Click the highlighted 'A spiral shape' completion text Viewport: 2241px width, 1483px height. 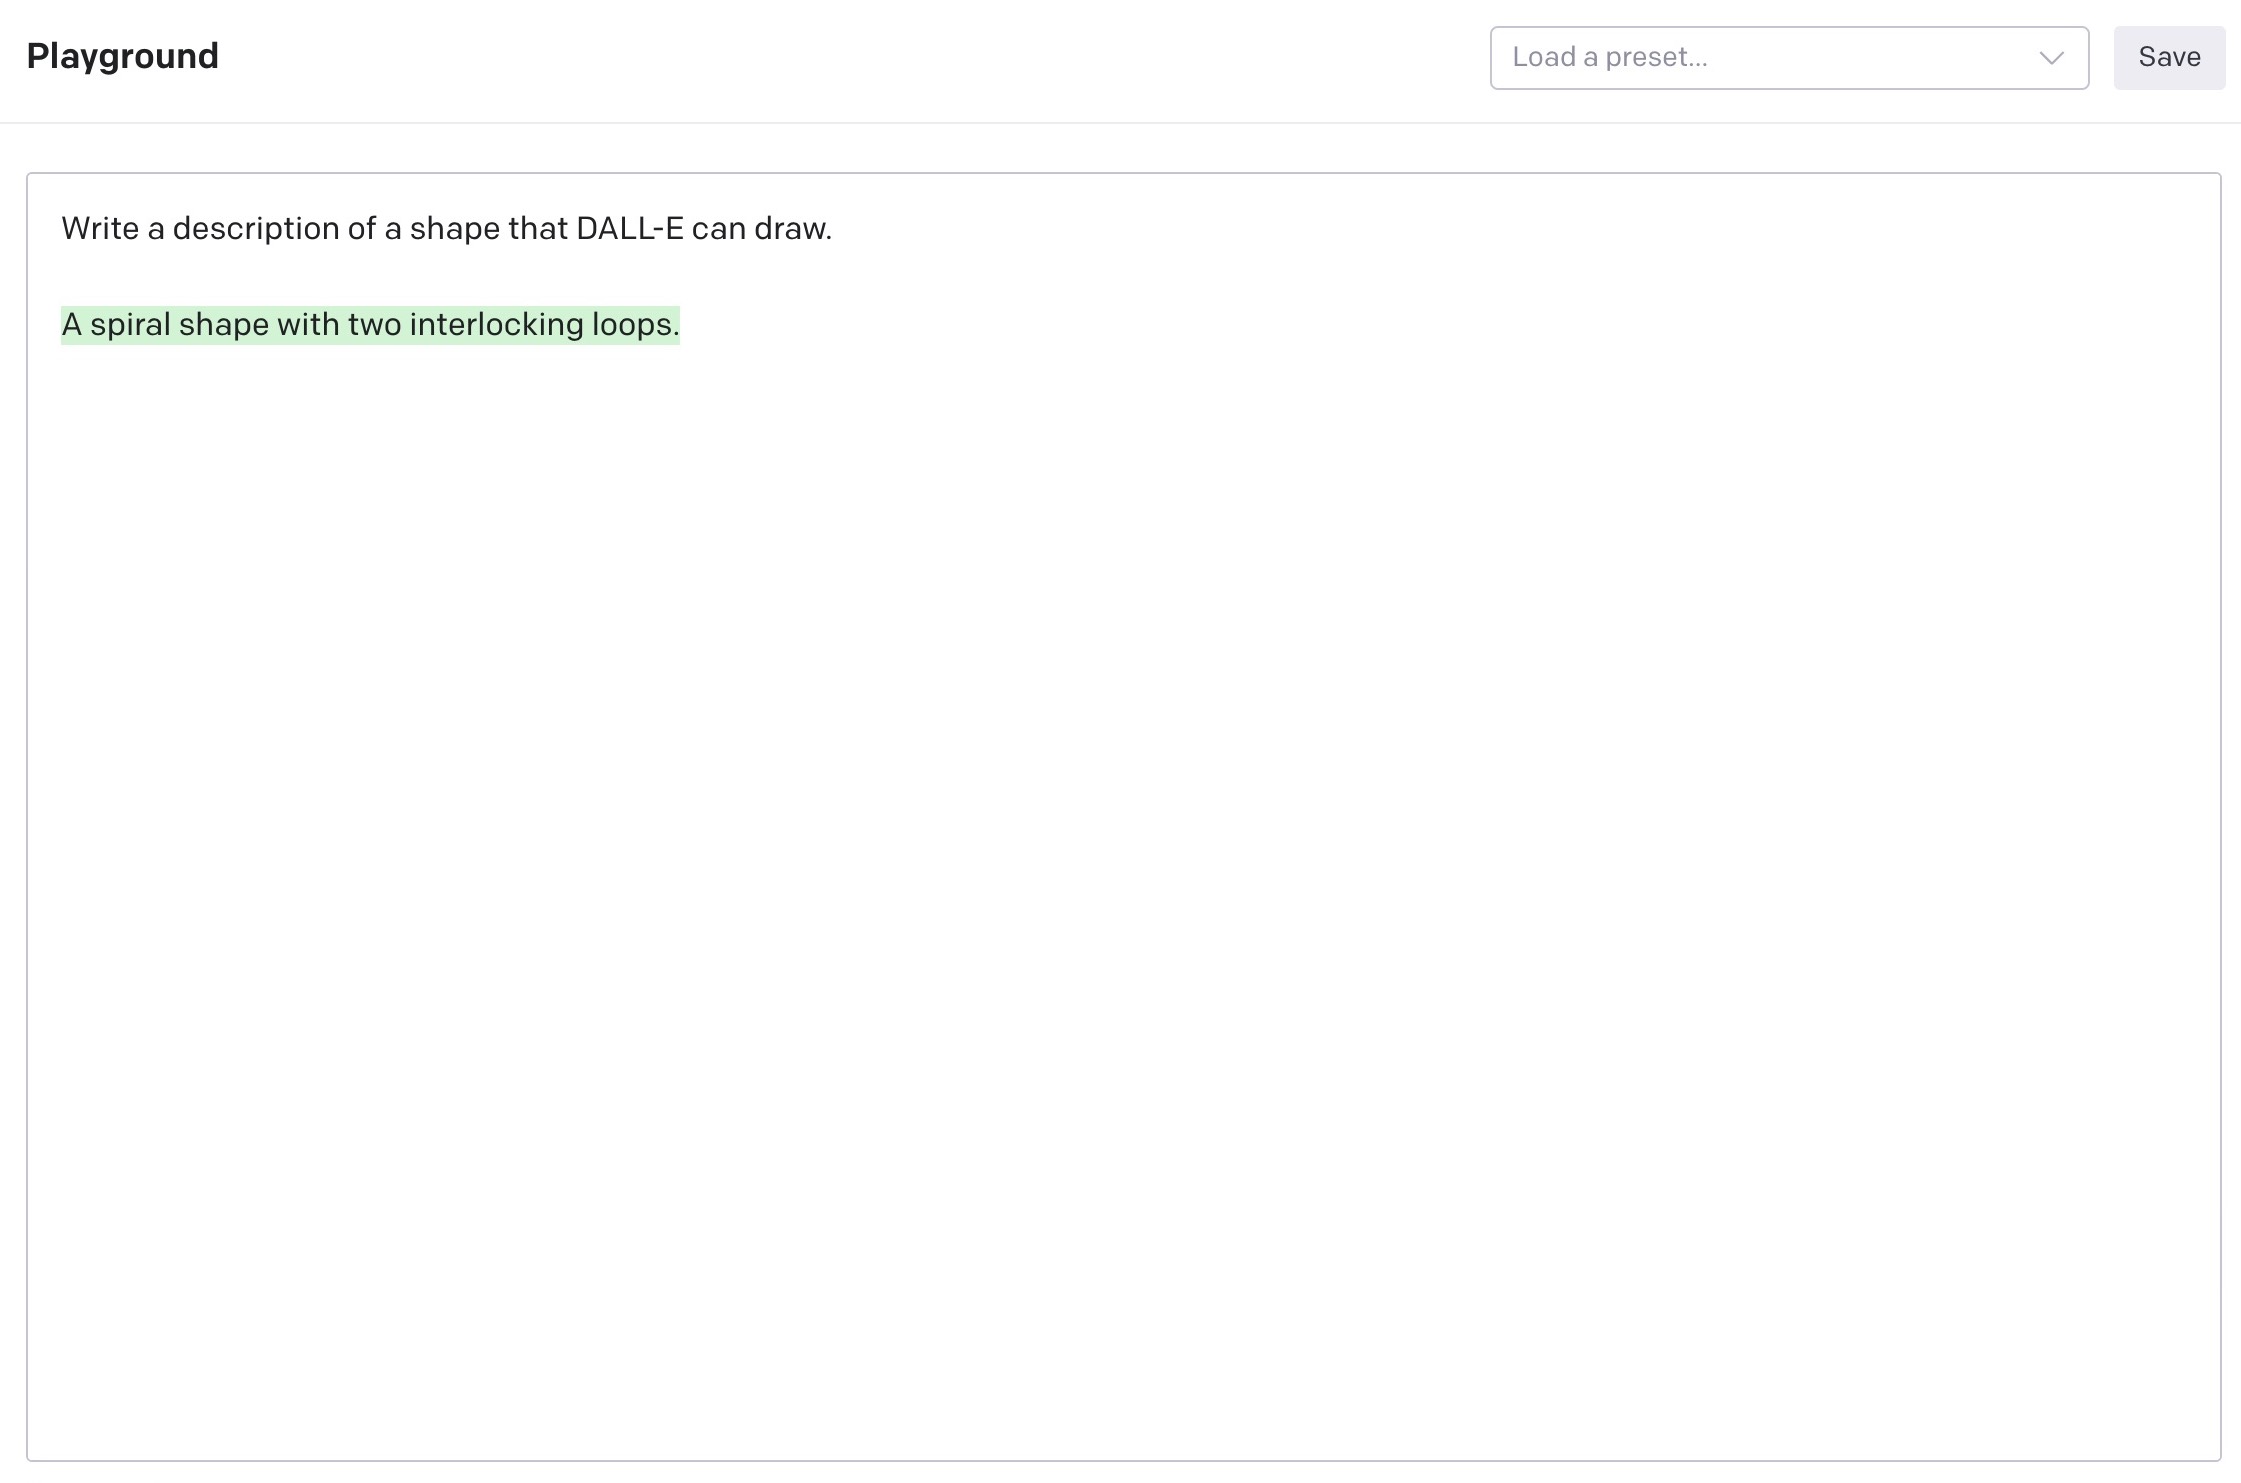tap(370, 325)
